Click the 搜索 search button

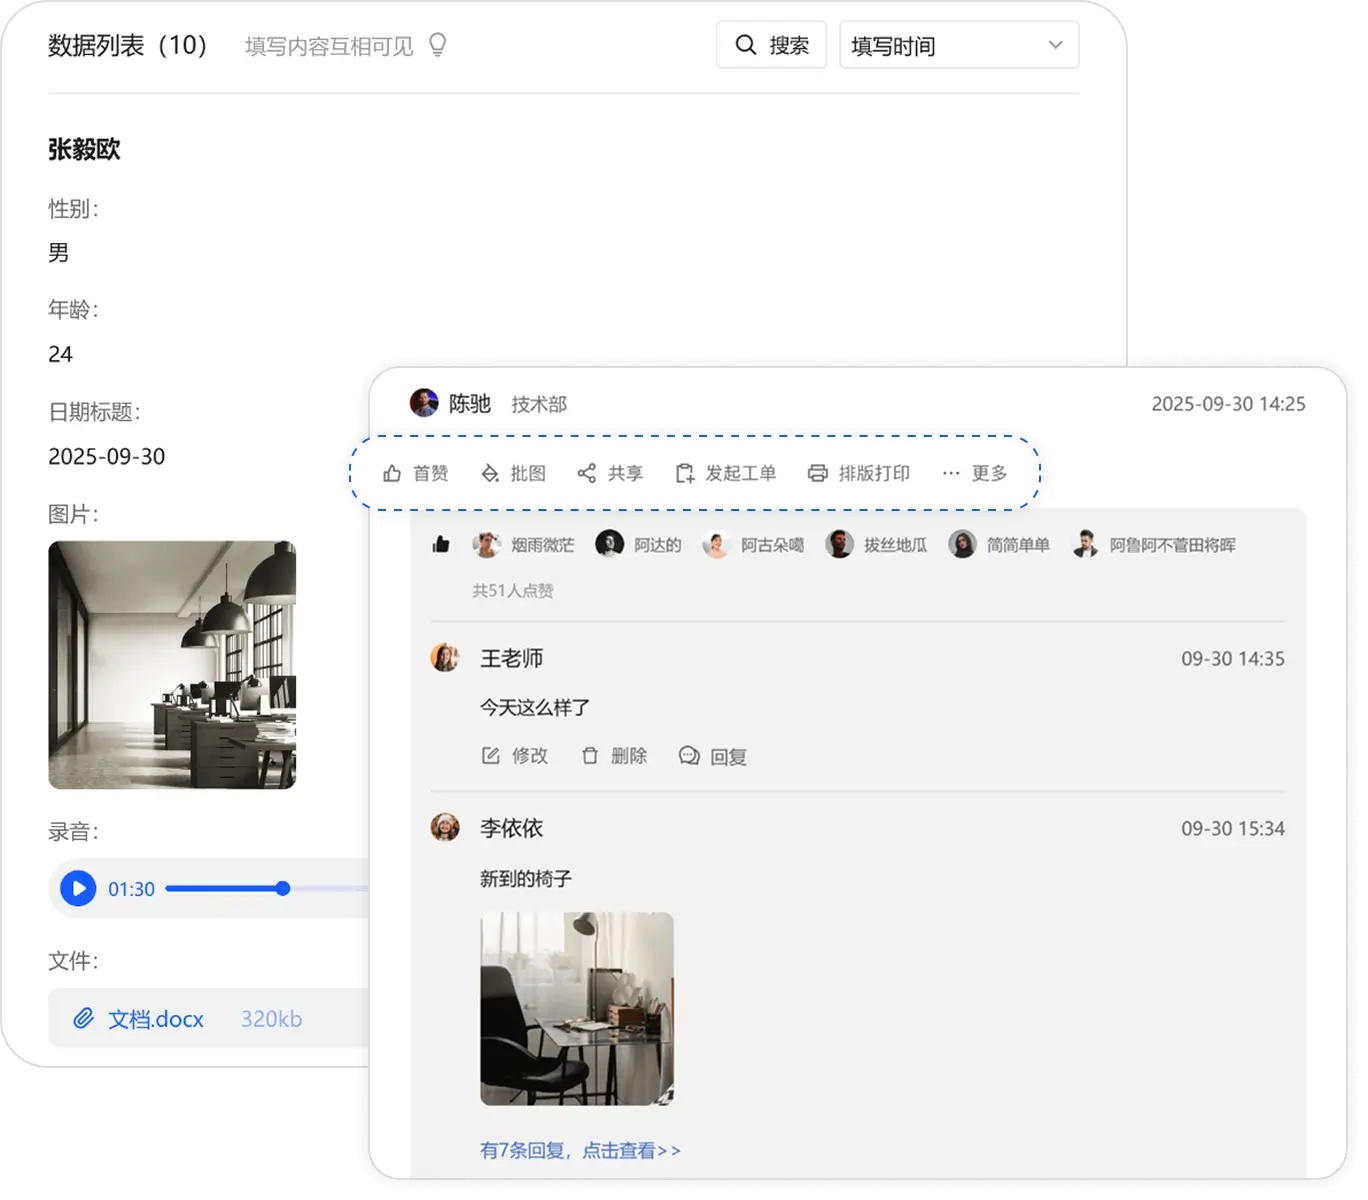click(x=771, y=45)
